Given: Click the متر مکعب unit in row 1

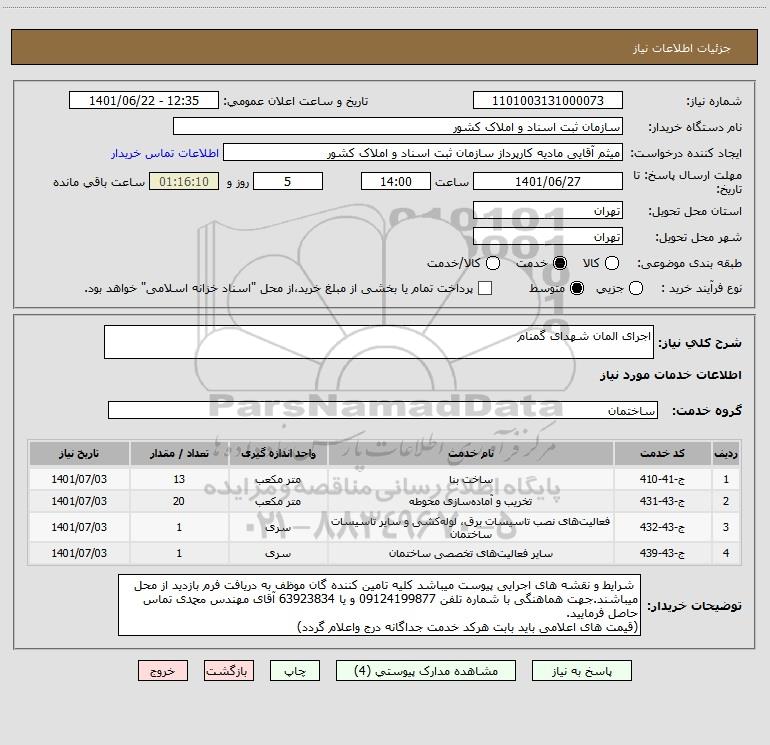Looking at the screenshot, I should (278, 480).
